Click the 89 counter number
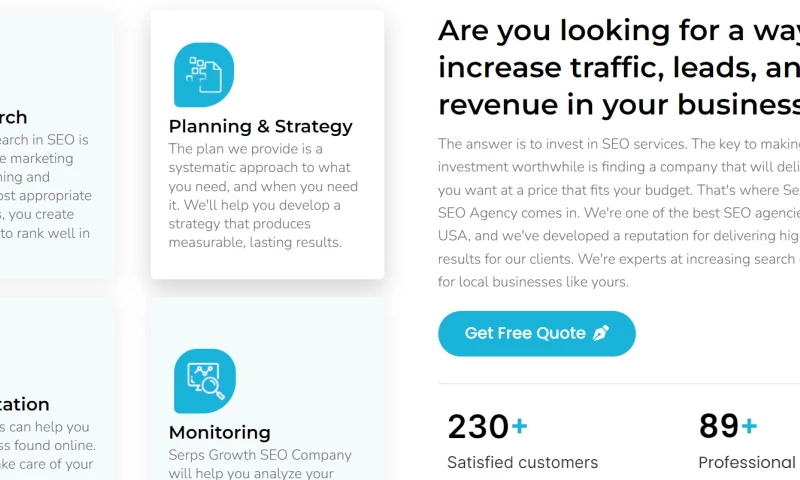The width and height of the screenshot is (800, 480). 718,427
